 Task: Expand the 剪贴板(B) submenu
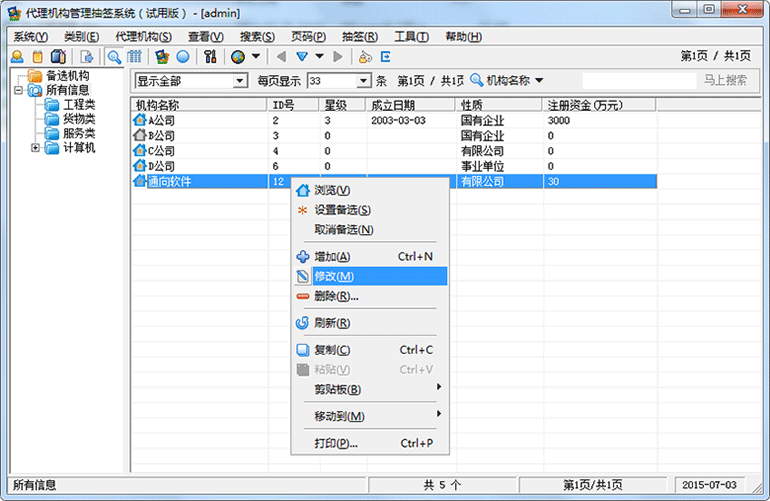pyautogui.click(x=370, y=389)
